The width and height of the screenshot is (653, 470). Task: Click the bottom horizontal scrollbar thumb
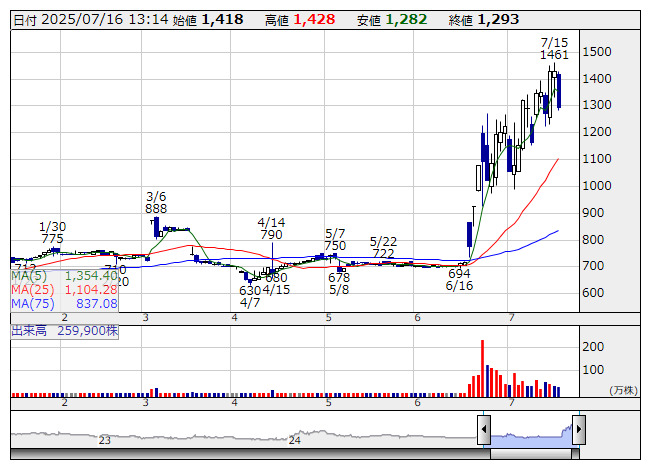530,454
